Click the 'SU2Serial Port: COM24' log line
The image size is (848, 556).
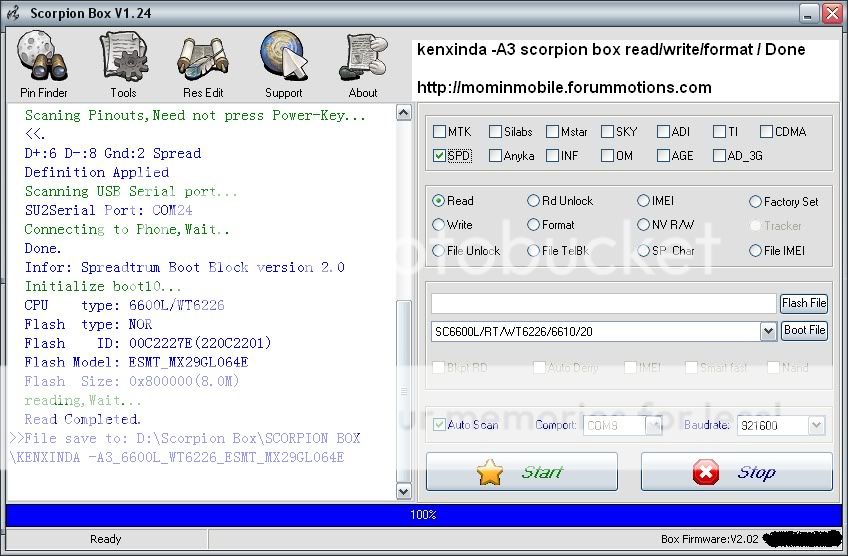click(x=108, y=210)
